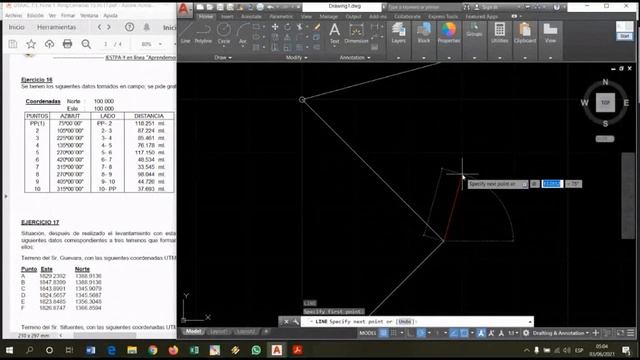Click the Rotate tool in Modify panel

point(288,27)
